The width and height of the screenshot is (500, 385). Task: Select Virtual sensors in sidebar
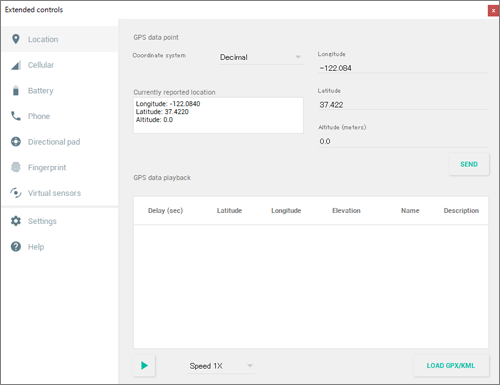pyautogui.click(x=60, y=193)
